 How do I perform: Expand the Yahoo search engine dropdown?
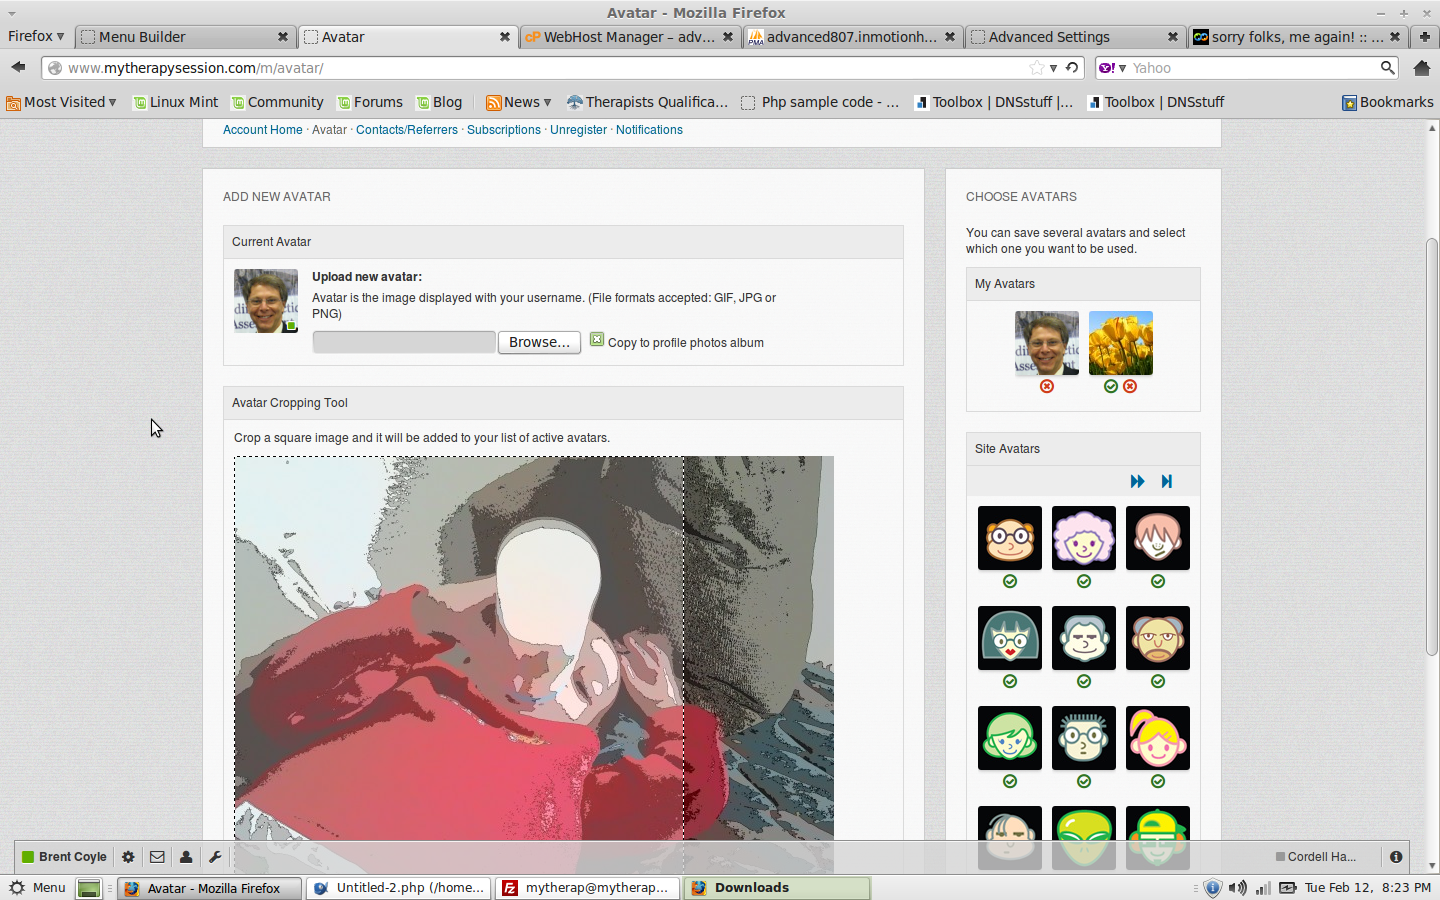(x=1112, y=68)
